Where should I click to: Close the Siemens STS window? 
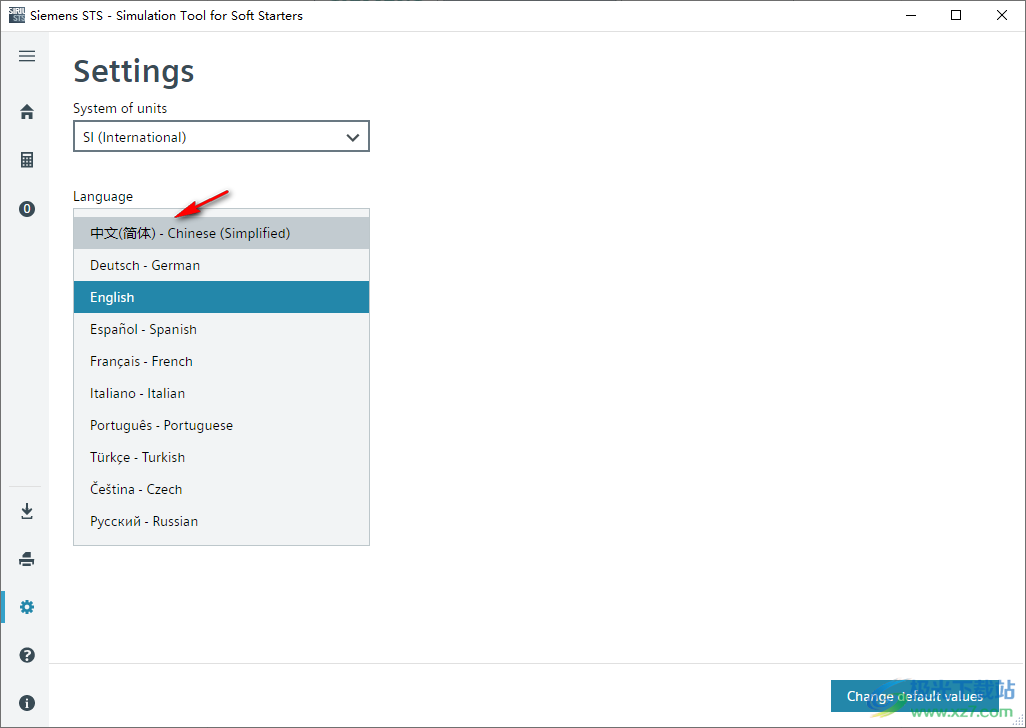[1002, 15]
